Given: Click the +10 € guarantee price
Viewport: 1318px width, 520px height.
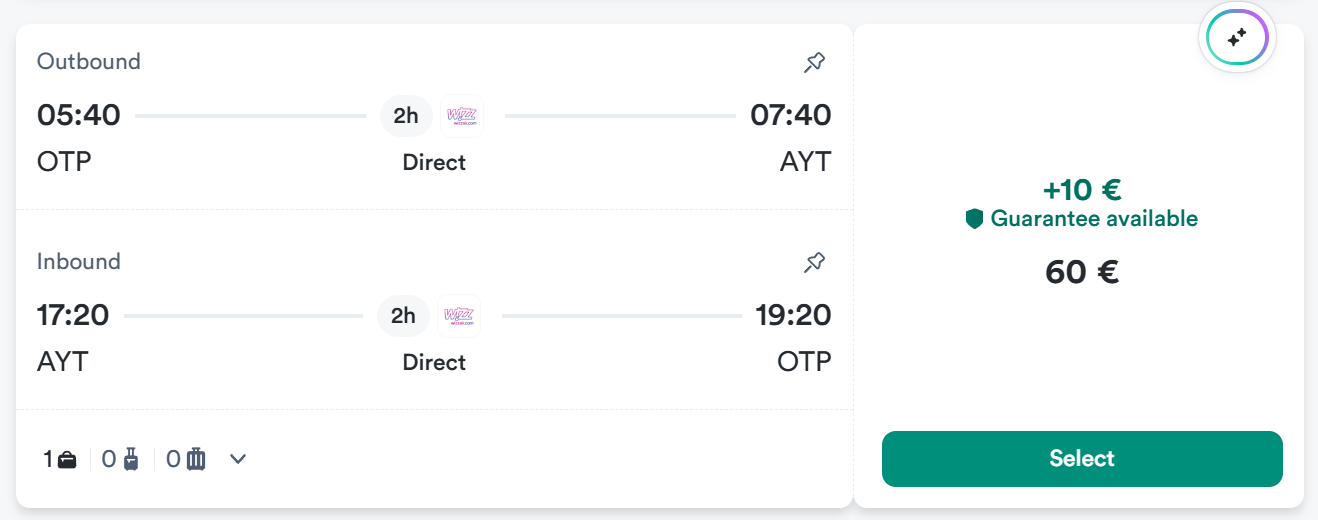Looking at the screenshot, I should pos(1082,190).
